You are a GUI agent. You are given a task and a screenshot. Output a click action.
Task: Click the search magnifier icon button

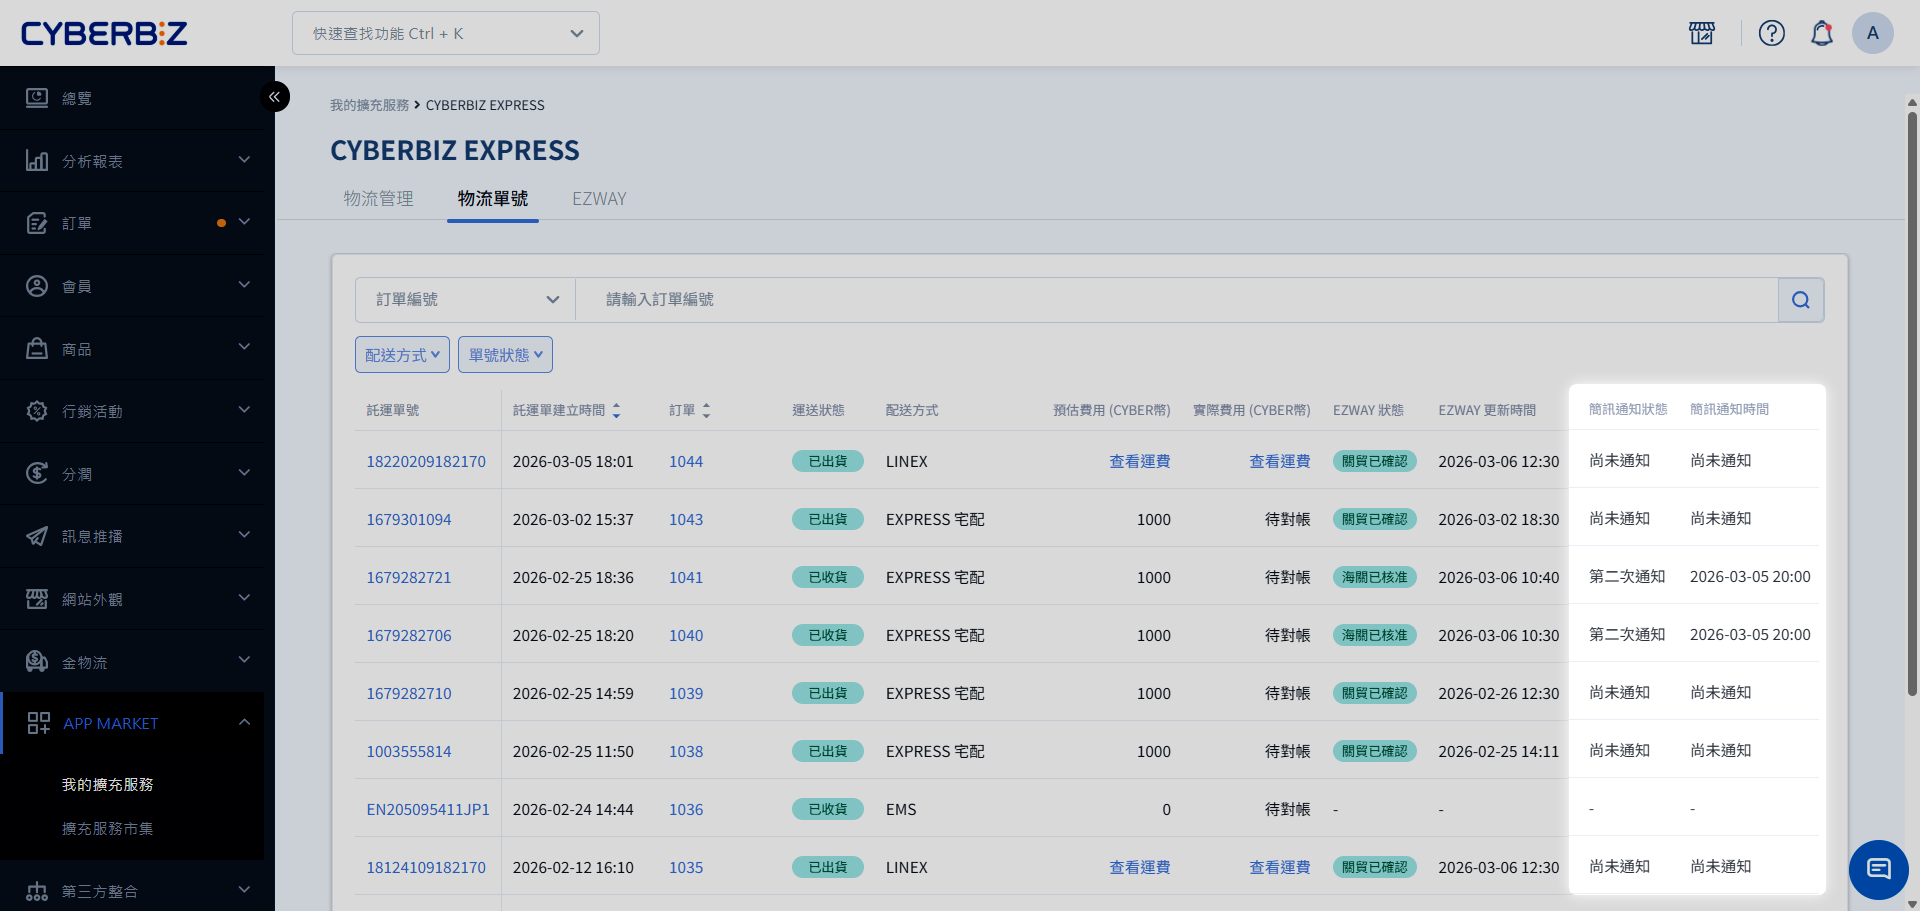(x=1801, y=300)
